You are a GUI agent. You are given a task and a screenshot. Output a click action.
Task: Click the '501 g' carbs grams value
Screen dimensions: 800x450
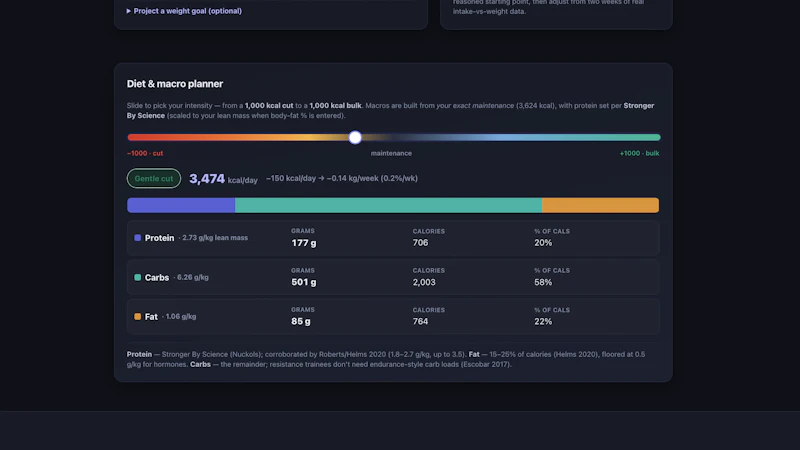[x=304, y=282]
